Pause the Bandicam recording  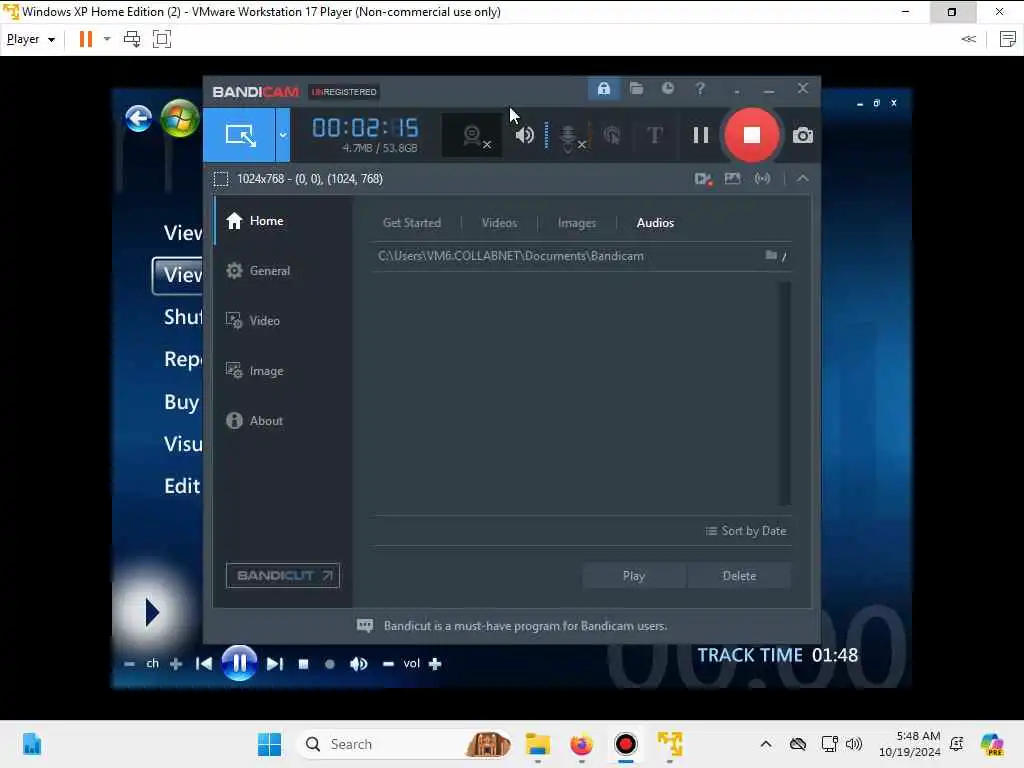(x=701, y=135)
